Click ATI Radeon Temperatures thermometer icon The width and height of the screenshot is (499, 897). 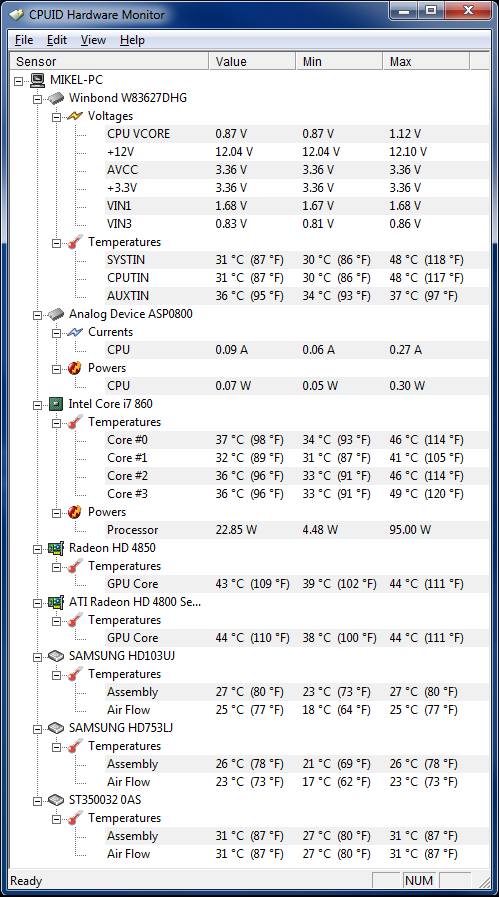pyautogui.click(x=75, y=620)
